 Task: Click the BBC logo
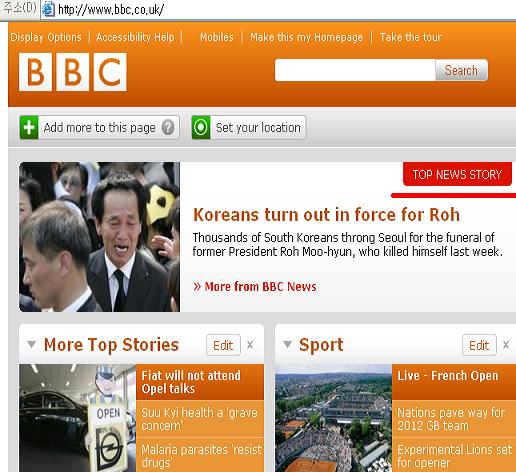click(73, 72)
